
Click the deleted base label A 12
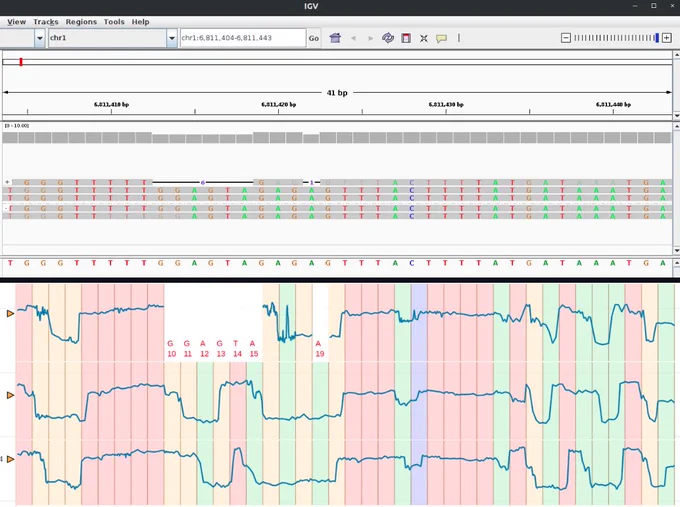click(204, 349)
